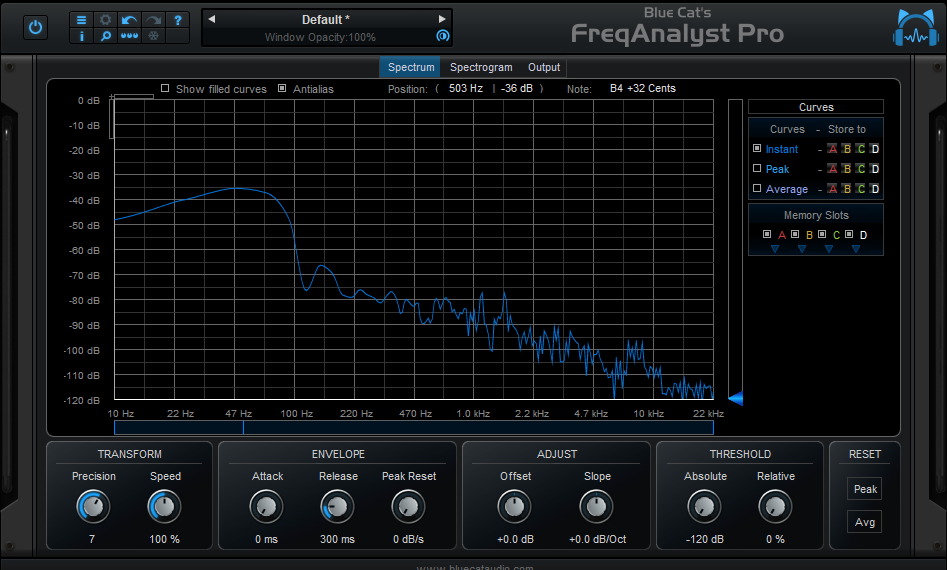Uncheck the Instant curve checkbox
Viewport: 947px width, 570px height.
click(x=757, y=148)
